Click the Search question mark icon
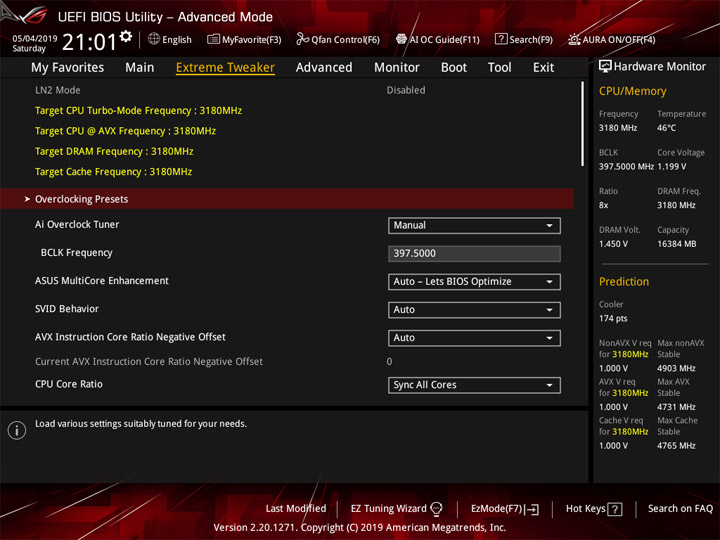 pos(501,39)
